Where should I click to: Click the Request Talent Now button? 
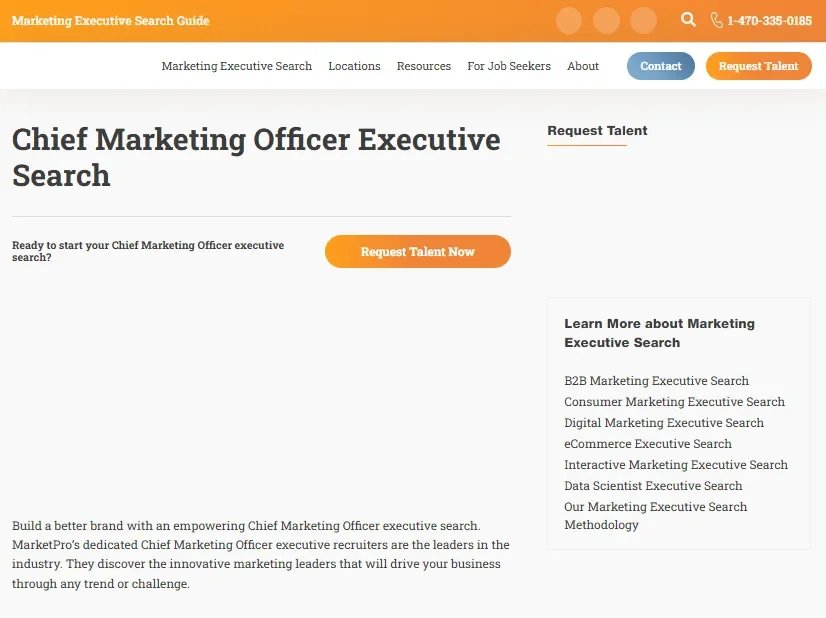(x=418, y=251)
